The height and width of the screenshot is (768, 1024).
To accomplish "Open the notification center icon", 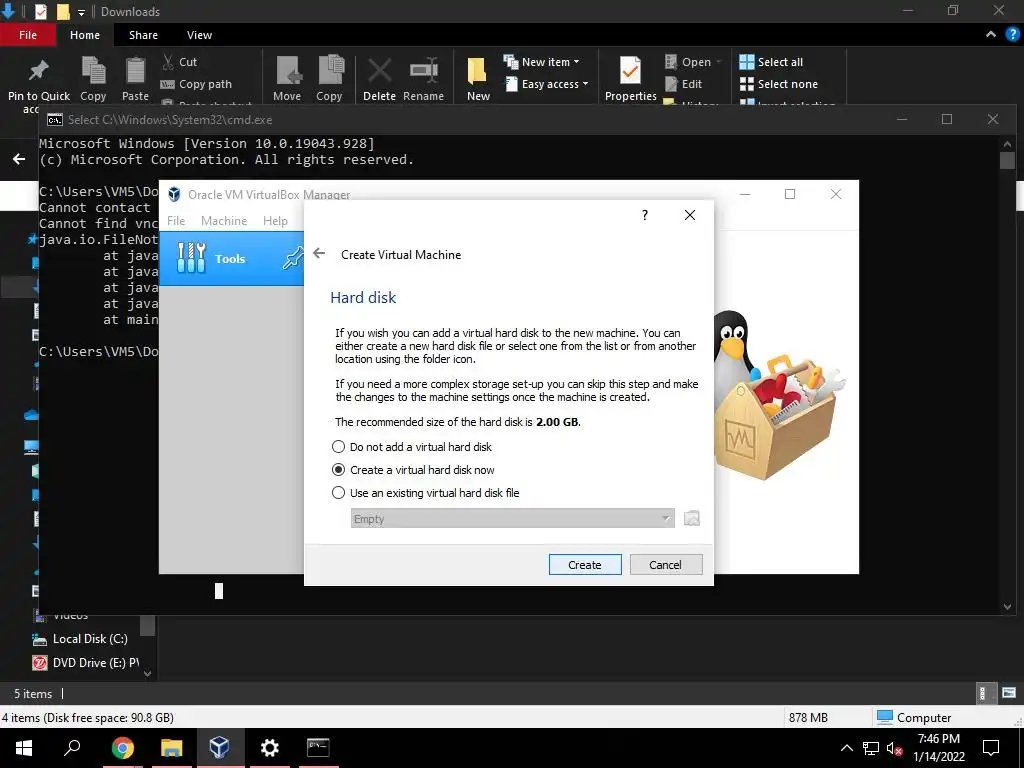I will [x=991, y=748].
